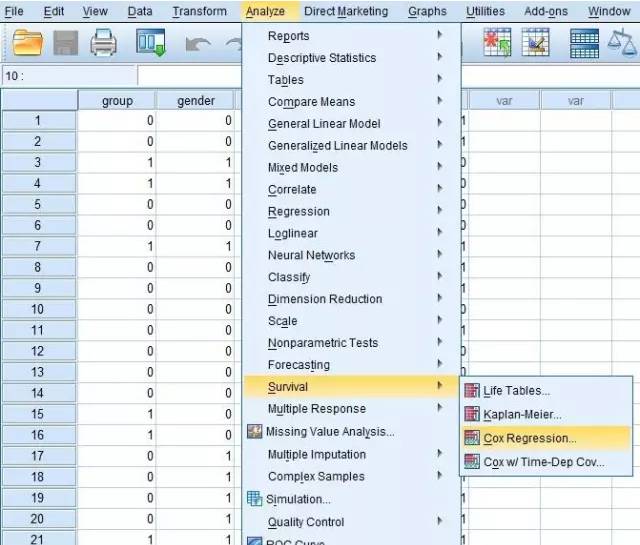Click the Undo arrow icon
This screenshot has height=545, width=640.
pyautogui.click(x=198, y=45)
